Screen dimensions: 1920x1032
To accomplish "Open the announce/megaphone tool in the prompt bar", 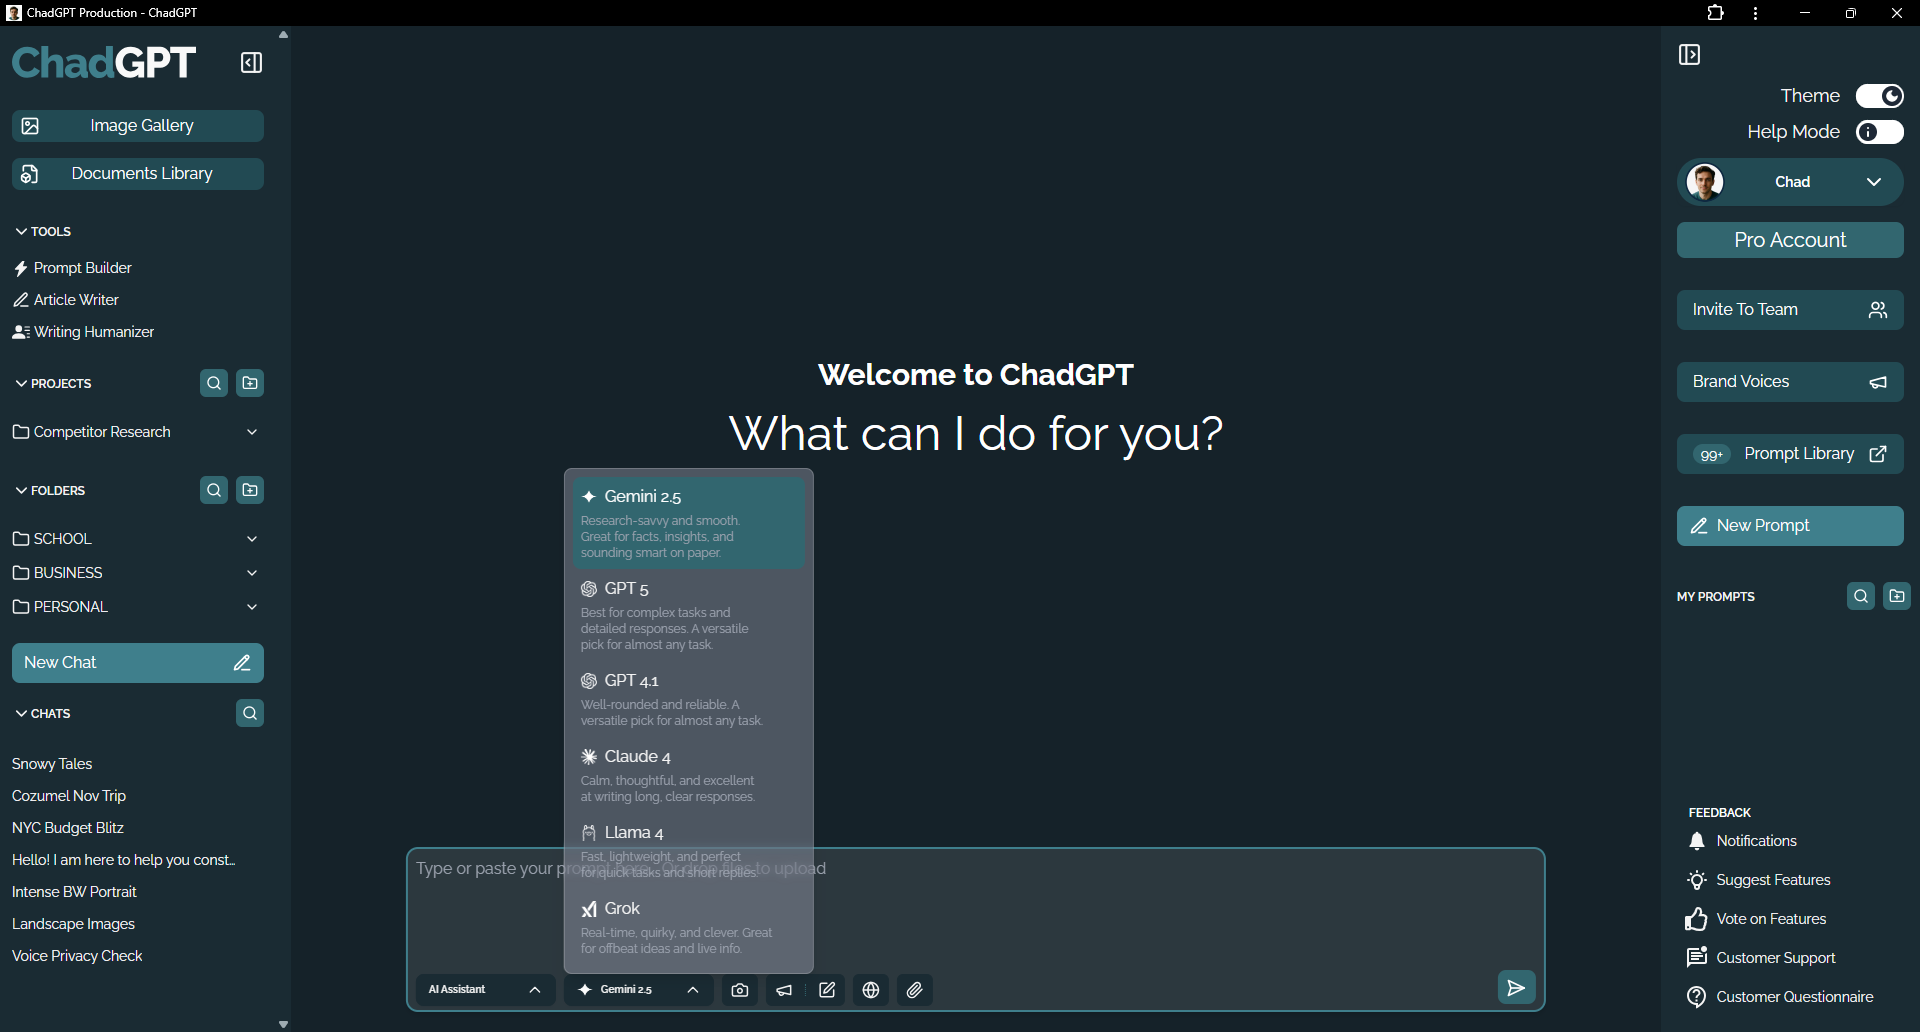I will tap(784, 989).
